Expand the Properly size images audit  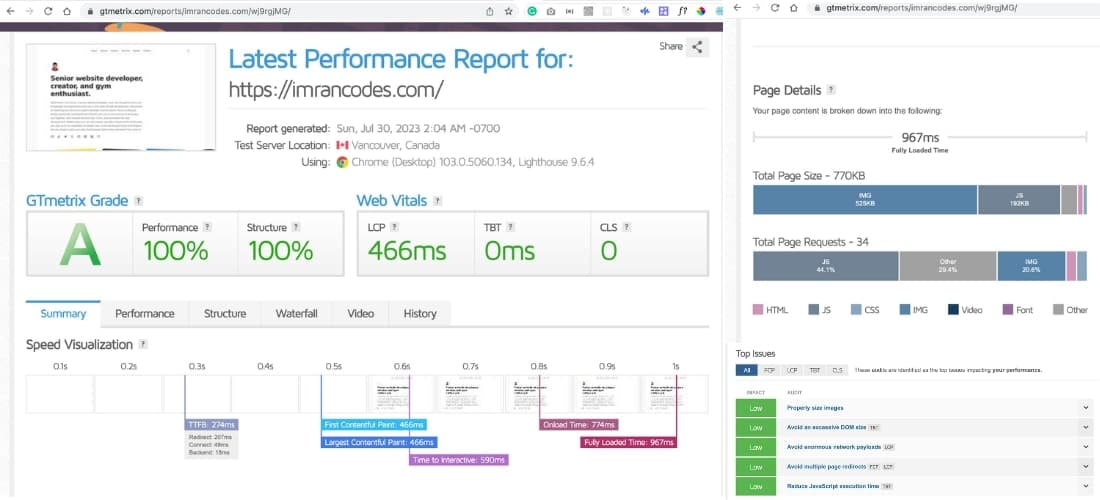coord(1086,407)
